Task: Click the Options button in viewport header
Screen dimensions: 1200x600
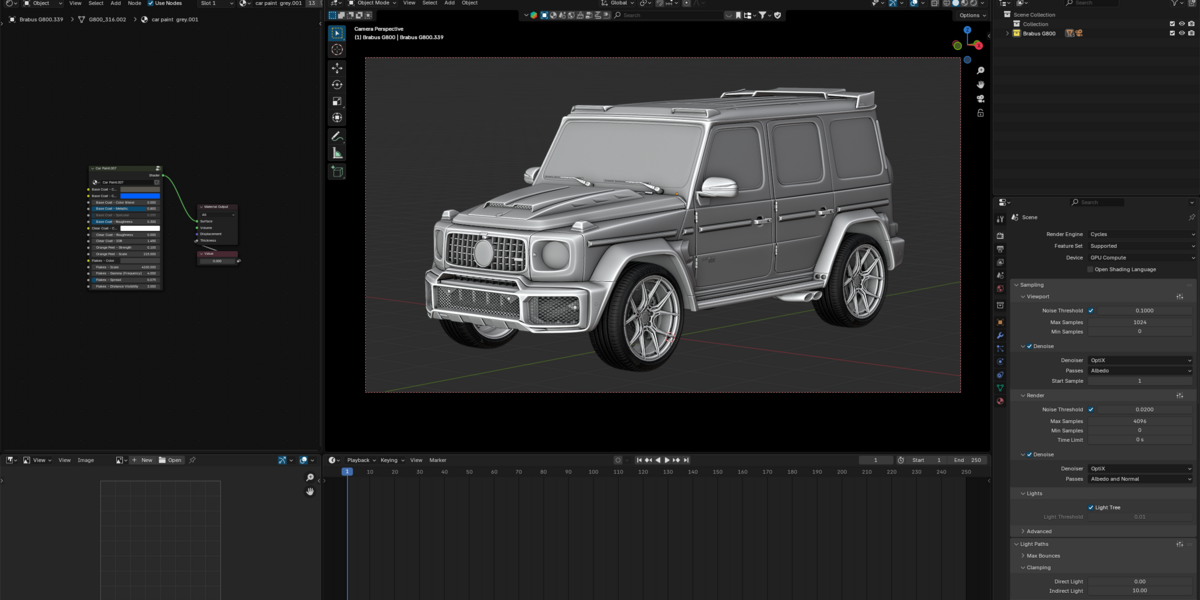Action: [970, 15]
